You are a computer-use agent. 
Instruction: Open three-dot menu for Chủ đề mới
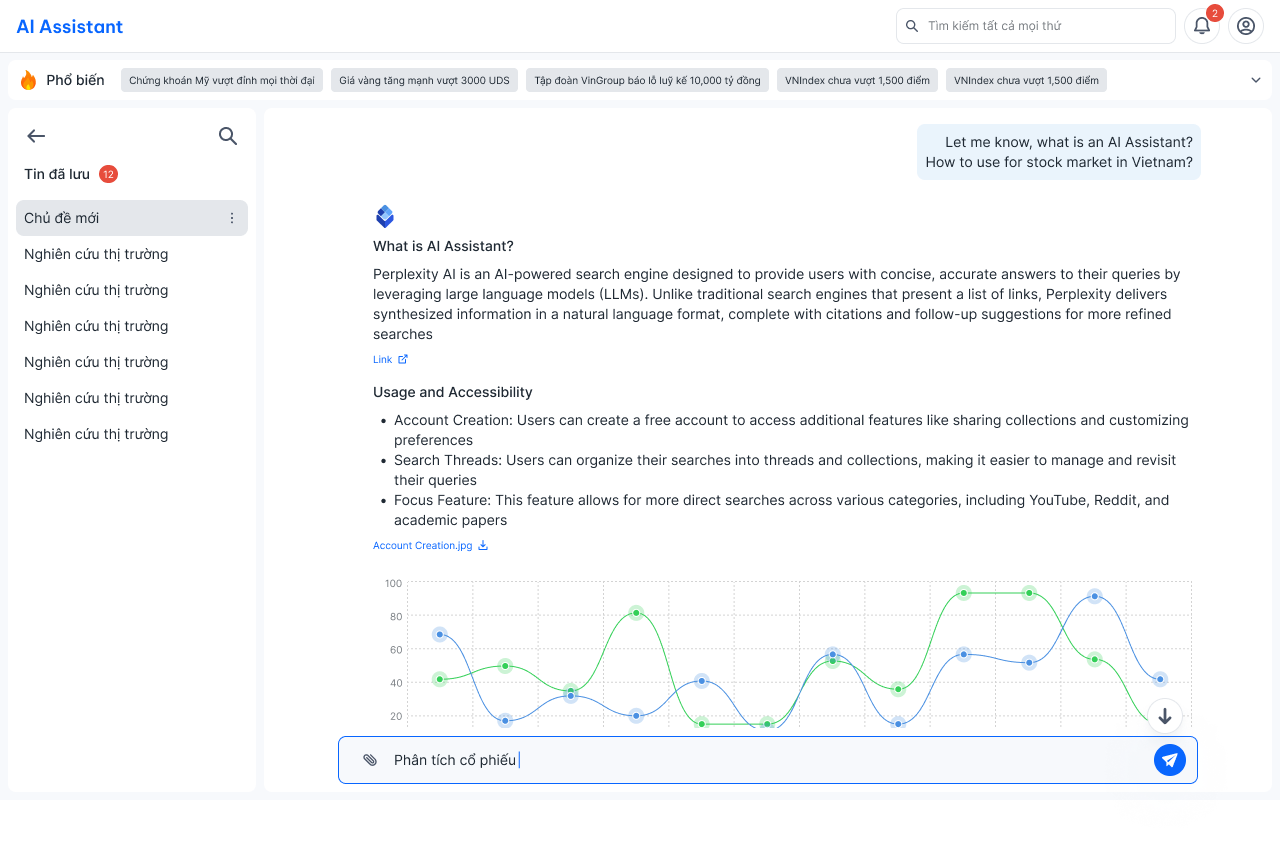click(x=232, y=218)
